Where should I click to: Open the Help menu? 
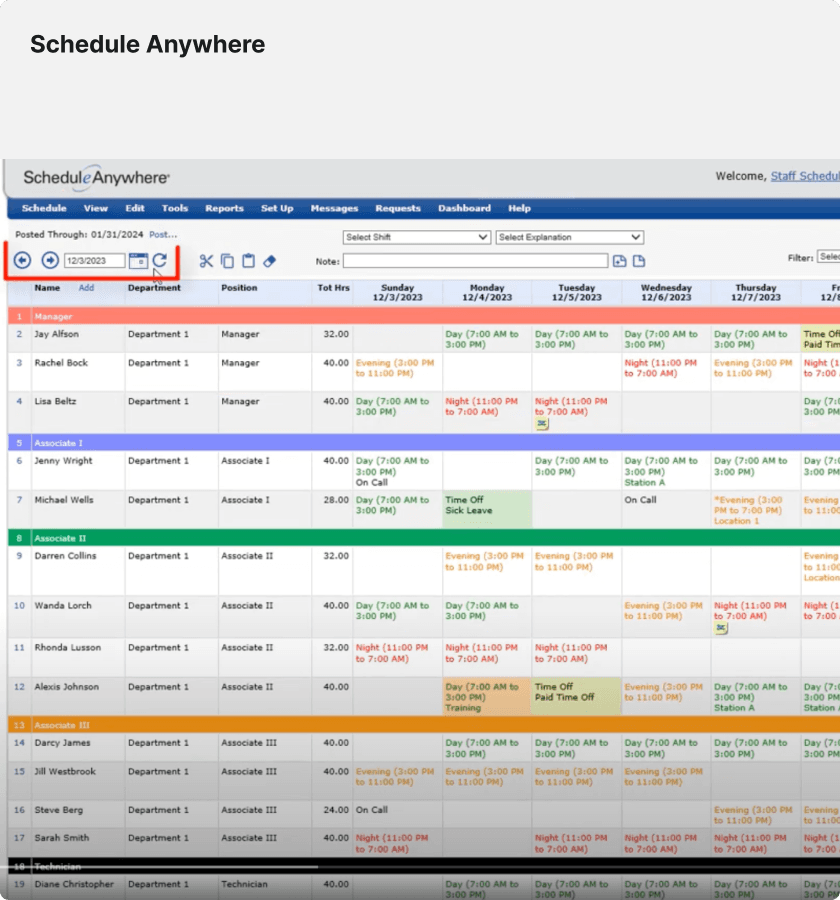coord(519,208)
